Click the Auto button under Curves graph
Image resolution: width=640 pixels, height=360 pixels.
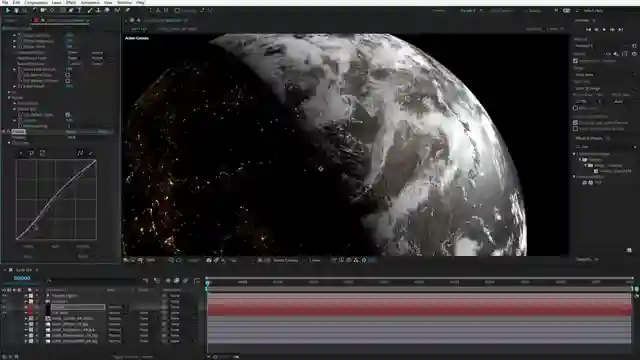(56, 247)
